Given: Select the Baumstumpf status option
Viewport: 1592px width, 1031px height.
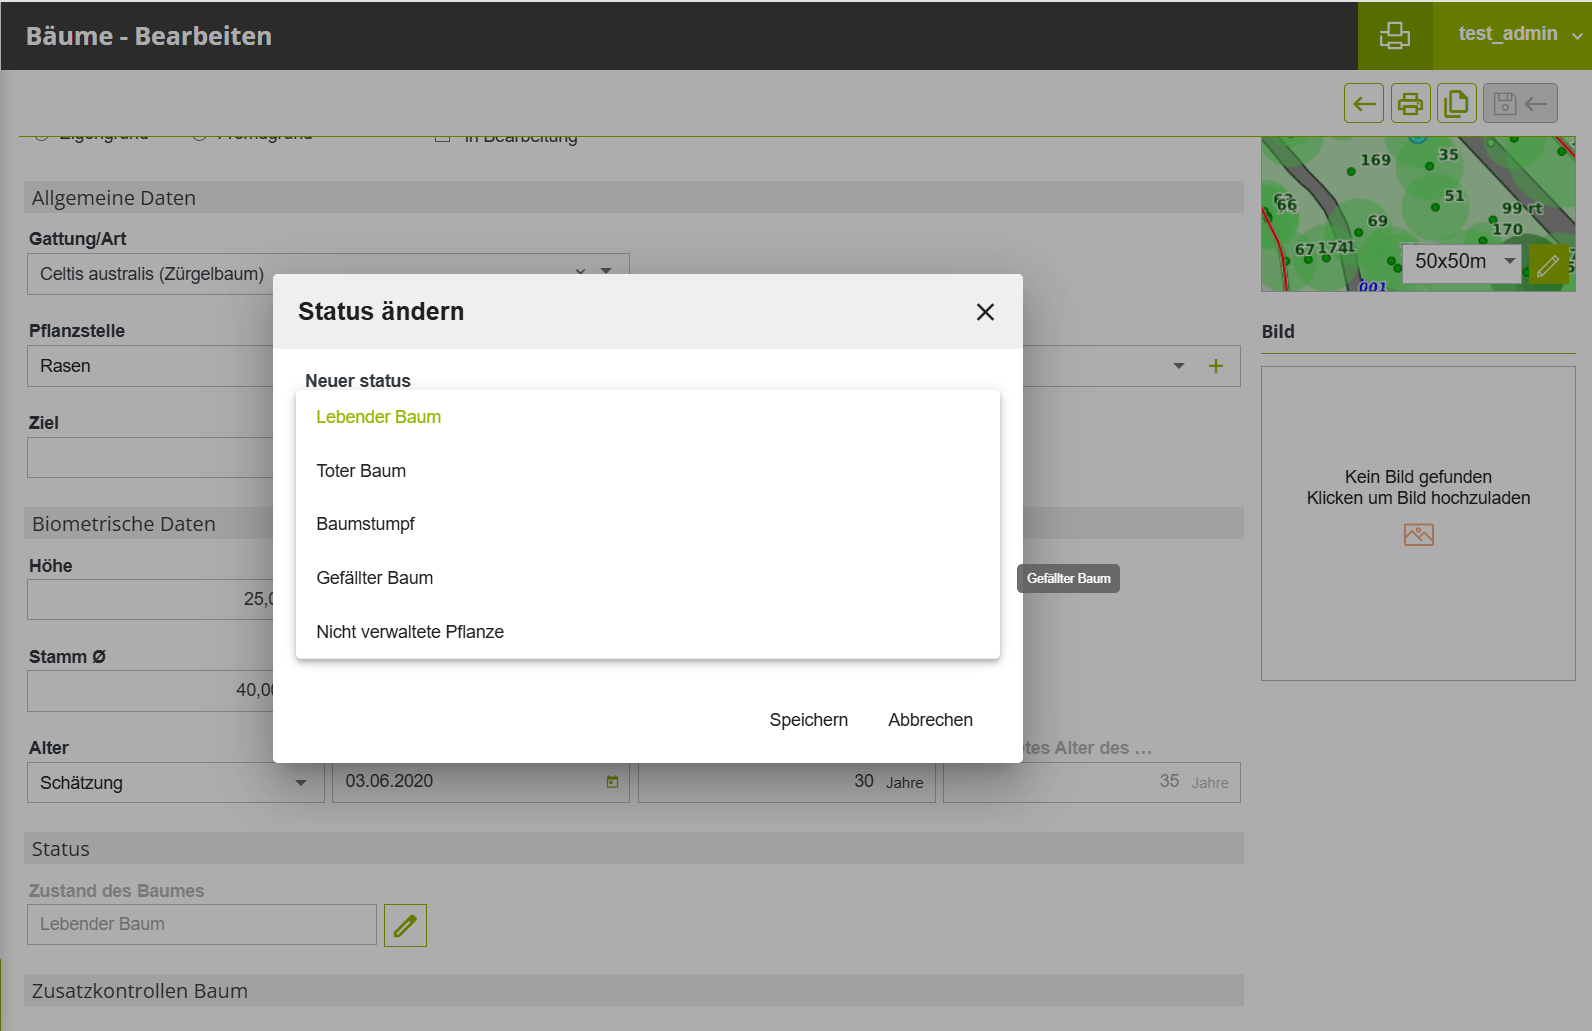Looking at the screenshot, I should click(x=365, y=524).
